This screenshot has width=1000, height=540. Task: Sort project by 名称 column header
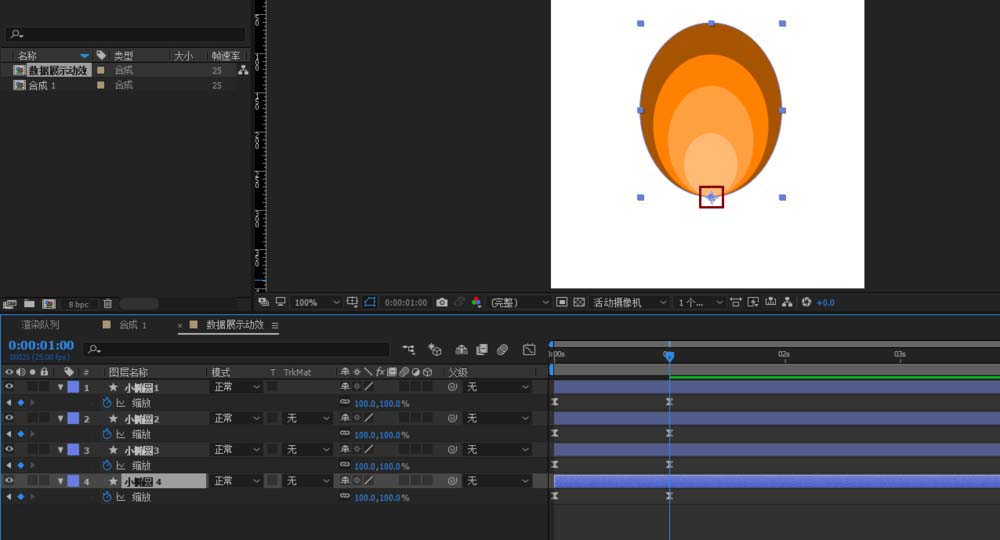click(x=27, y=55)
